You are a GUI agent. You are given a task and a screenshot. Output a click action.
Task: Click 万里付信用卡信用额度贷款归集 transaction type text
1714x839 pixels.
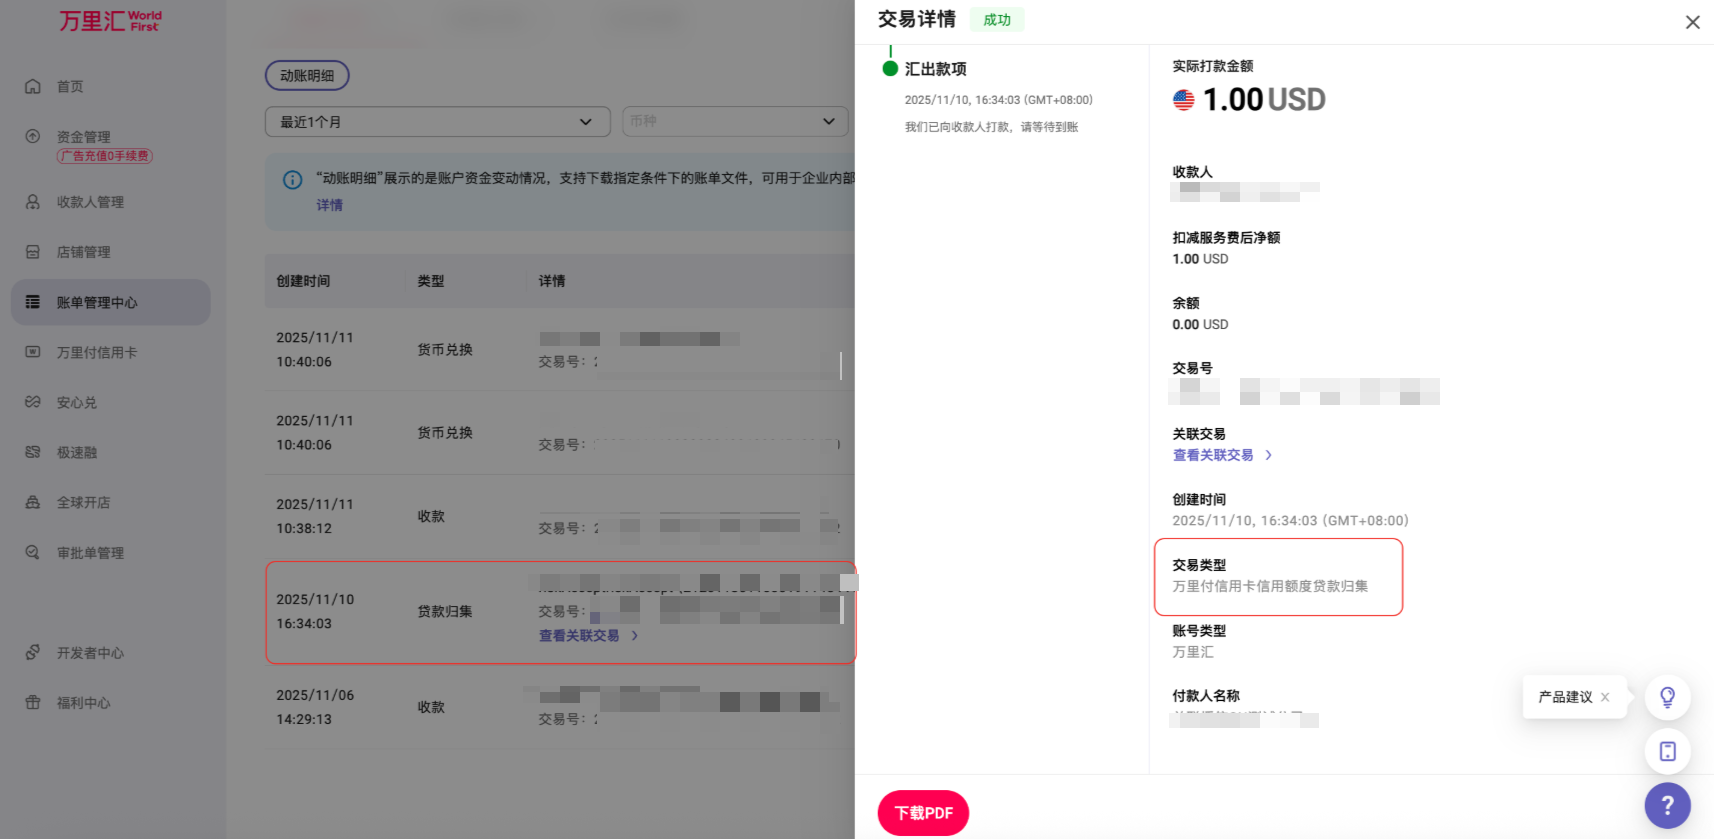(1270, 586)
